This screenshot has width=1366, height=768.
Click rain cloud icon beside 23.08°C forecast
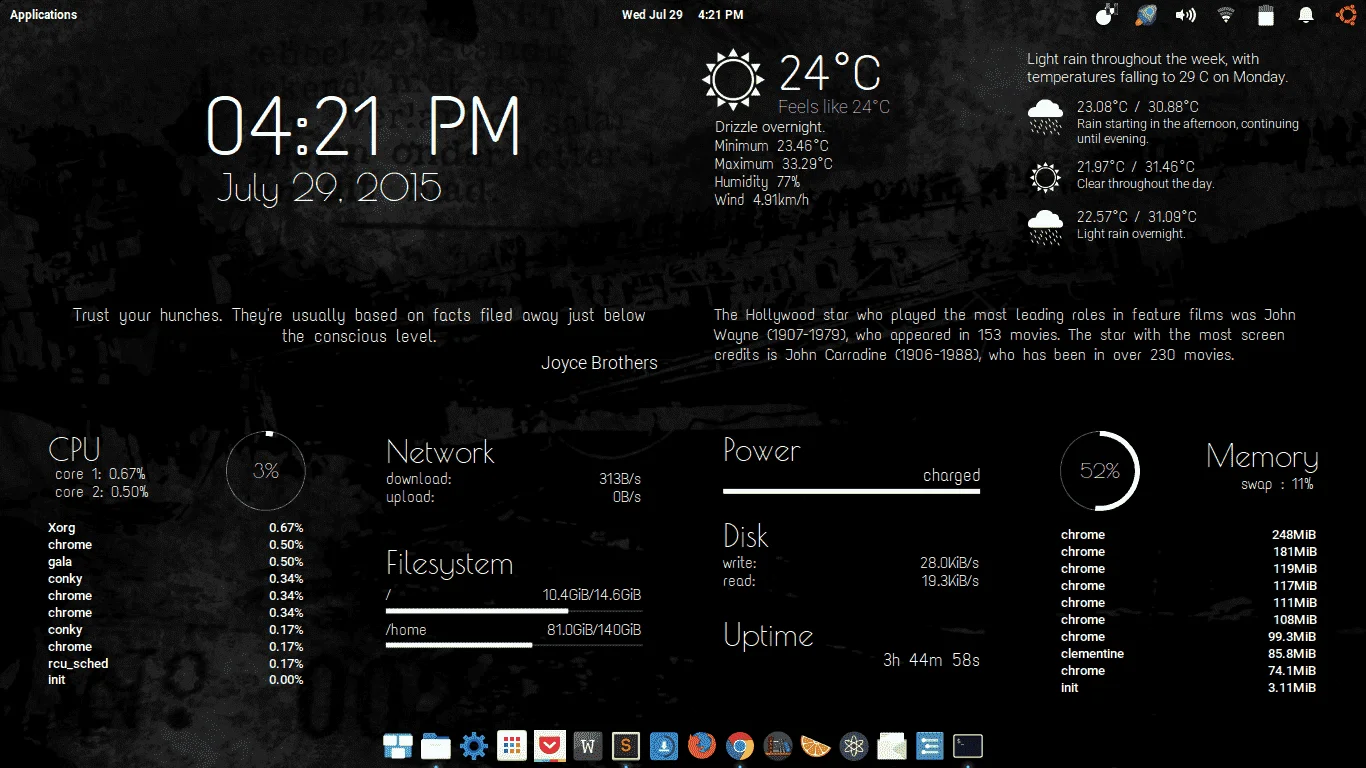pyautogui.click(x=1046, y=117)
